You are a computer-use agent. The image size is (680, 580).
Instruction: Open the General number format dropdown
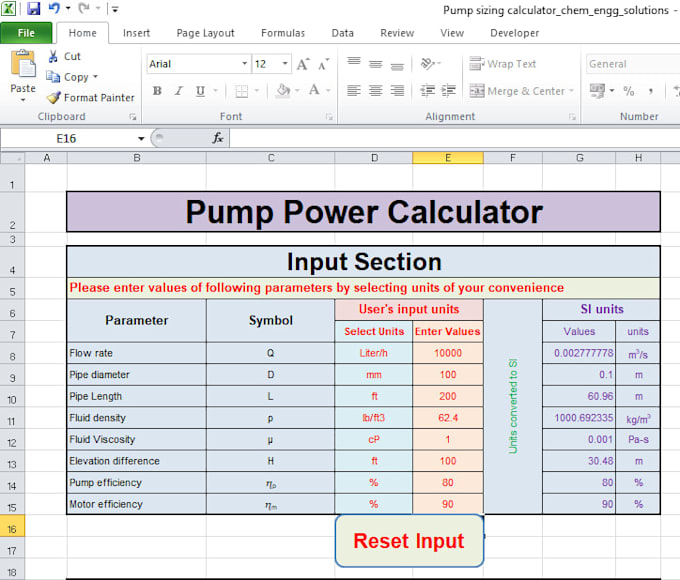633,64
